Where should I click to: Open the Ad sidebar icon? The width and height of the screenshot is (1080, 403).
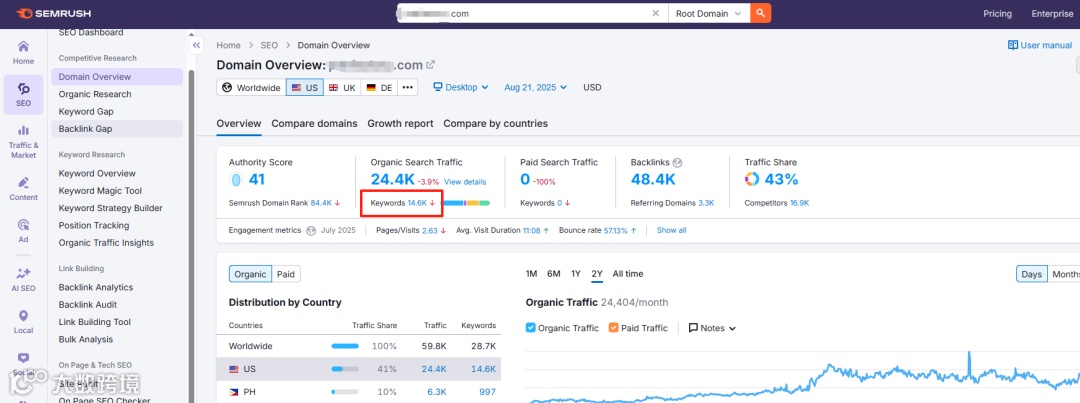tap(23, 231)
